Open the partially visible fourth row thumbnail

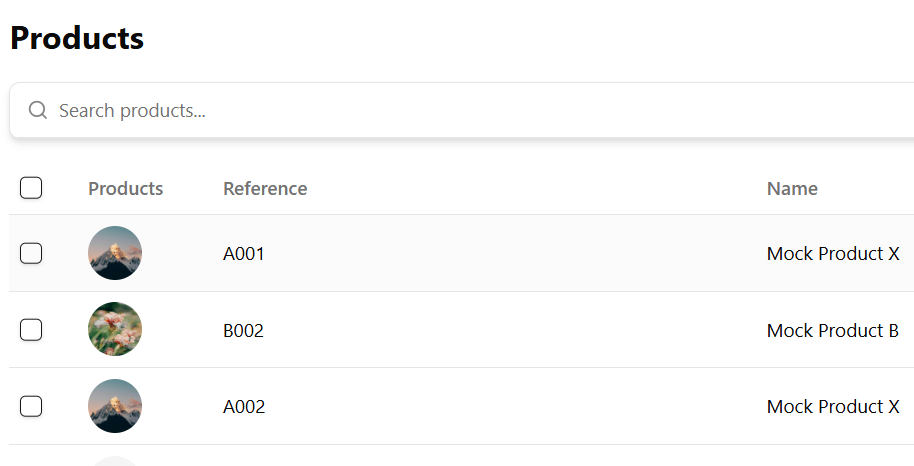115,461
